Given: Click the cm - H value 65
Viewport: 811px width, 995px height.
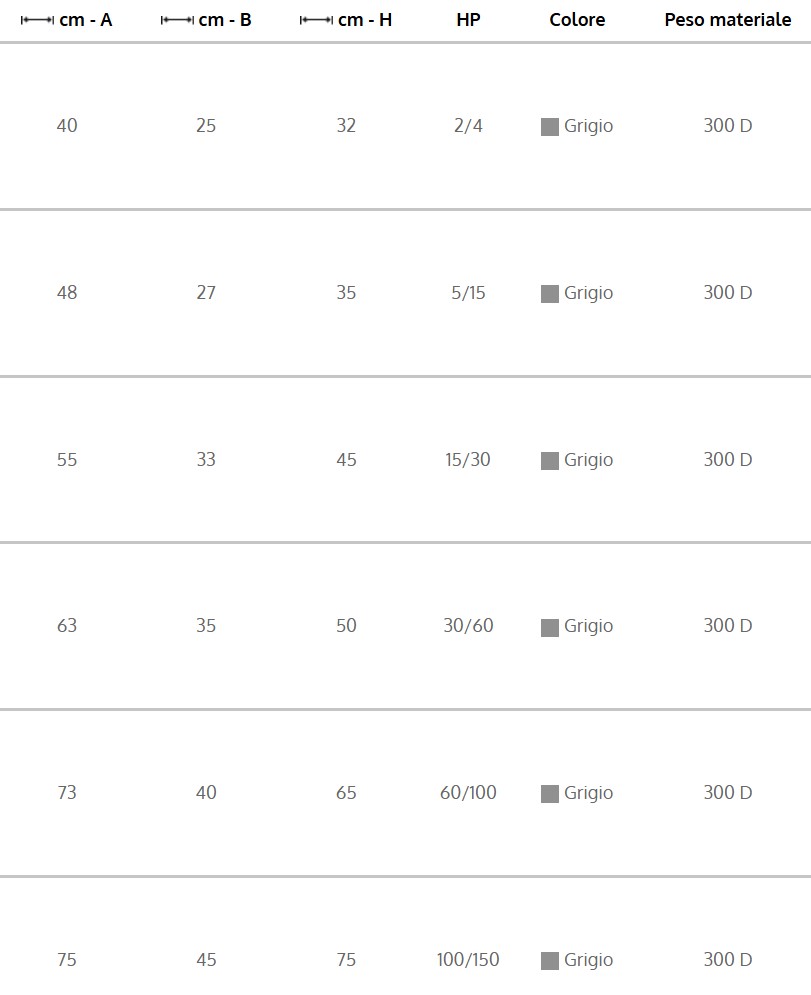Looking at the screenshot, I should coord(346,793).
